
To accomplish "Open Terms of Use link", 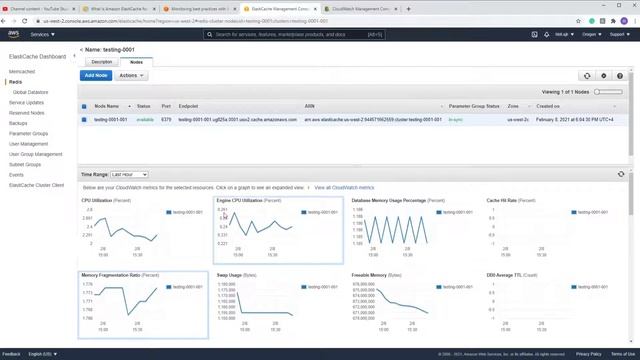I will click(623, 354).
